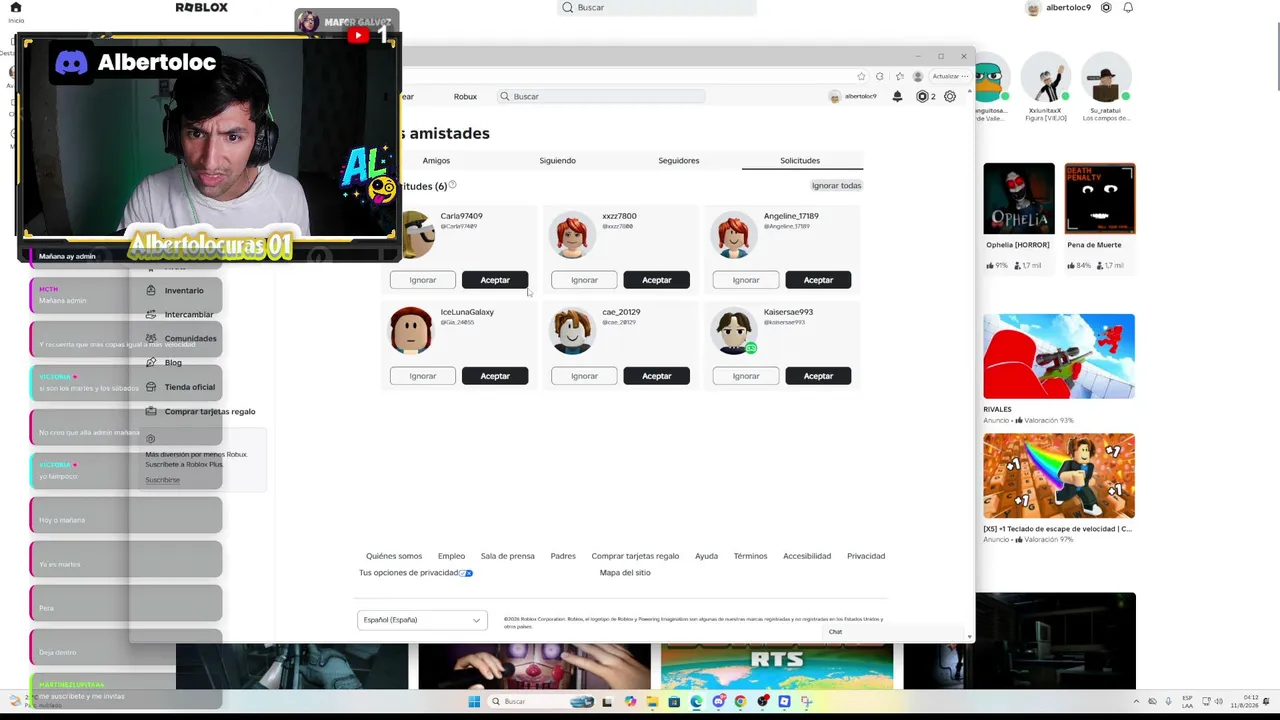This screenshot has width=1280, height=720.
Task: Open the Chat tab in the front window corner
Action: (x=835, y=632)
